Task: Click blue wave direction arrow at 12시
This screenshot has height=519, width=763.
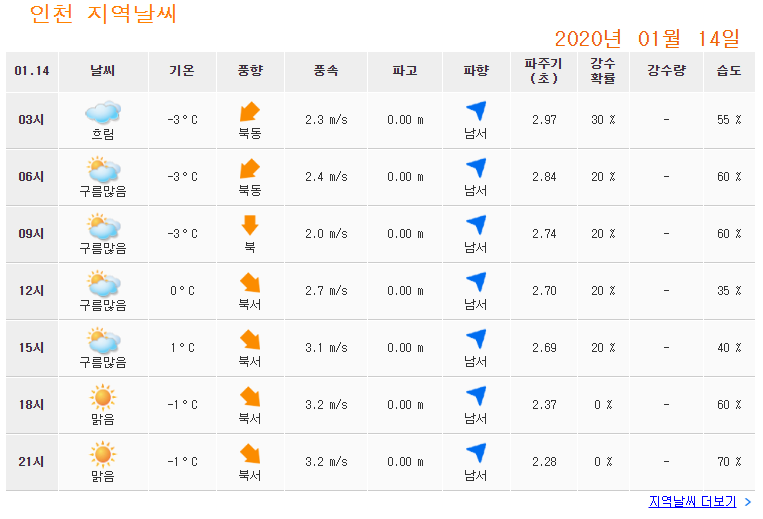Action: pos(476,282)
